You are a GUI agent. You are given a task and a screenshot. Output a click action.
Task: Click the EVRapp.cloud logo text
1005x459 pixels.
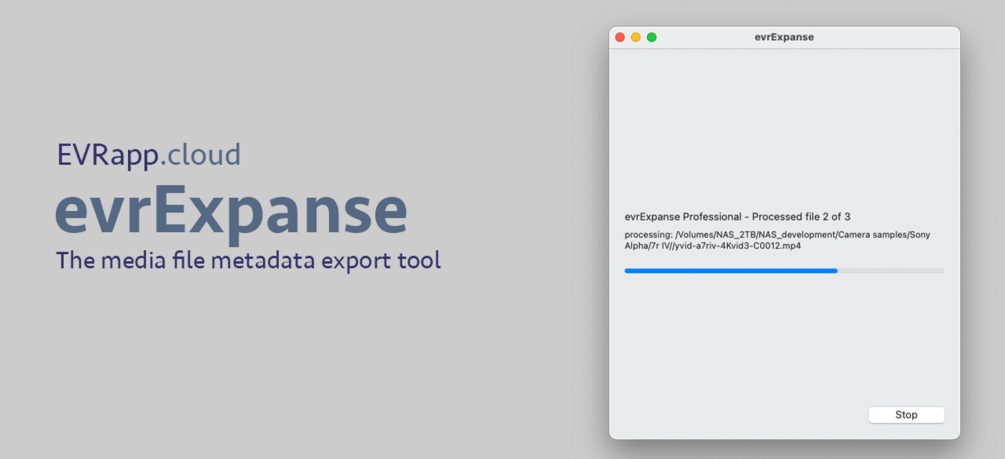[149, 156]
